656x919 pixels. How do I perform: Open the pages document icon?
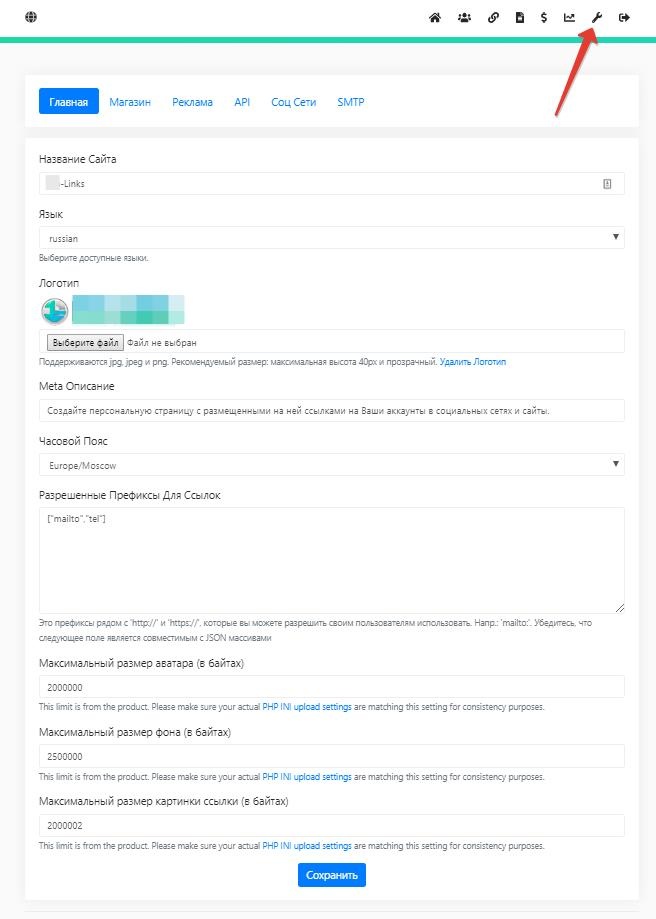click(x=520, y=17)
